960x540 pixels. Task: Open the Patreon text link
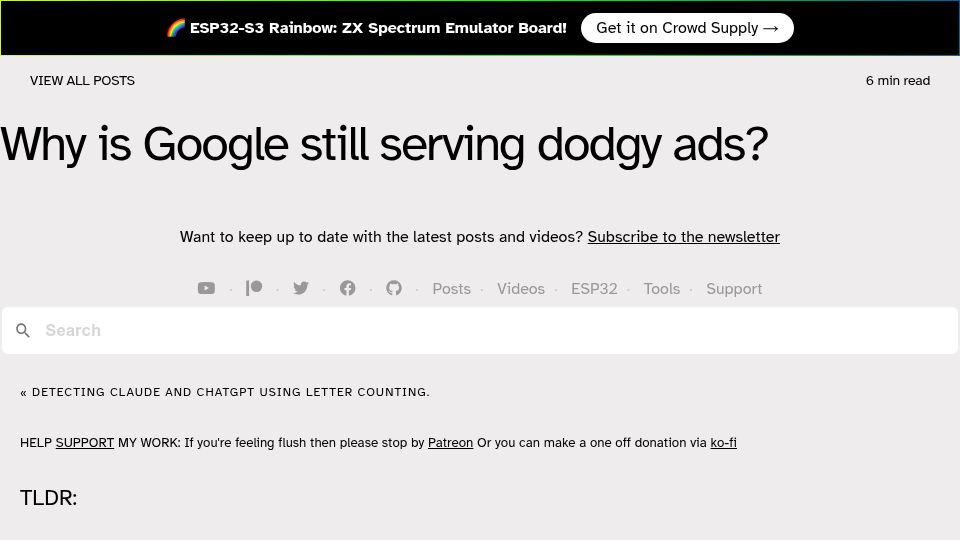tap(450, 443)
